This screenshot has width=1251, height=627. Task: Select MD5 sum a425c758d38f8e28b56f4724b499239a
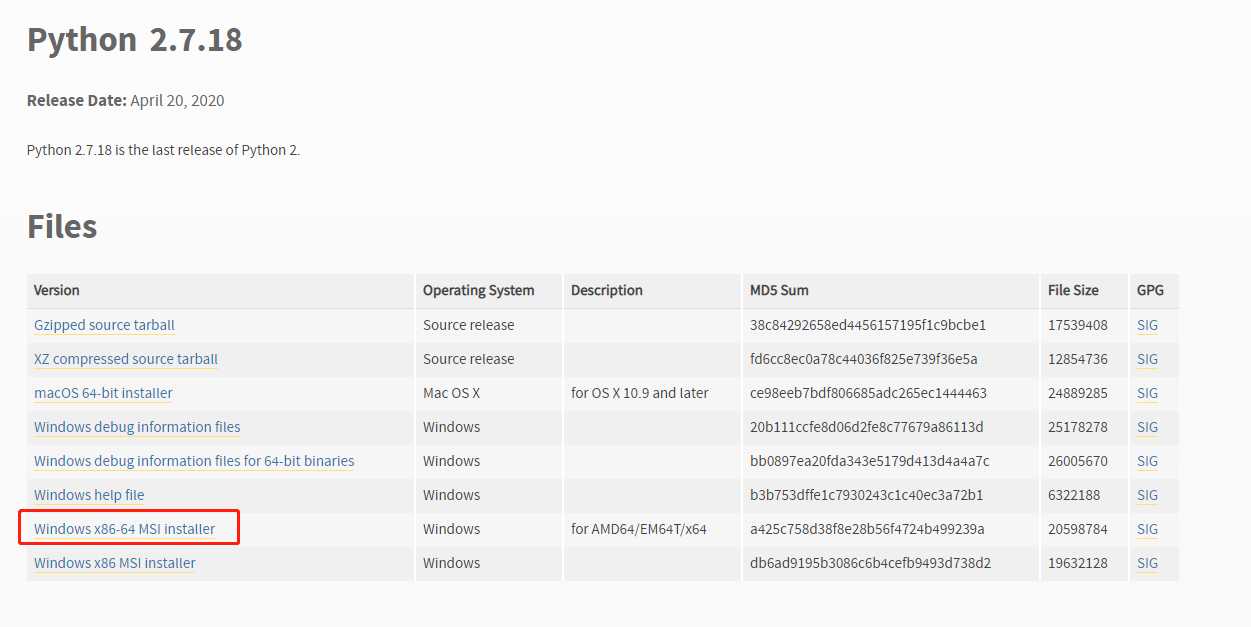click(867, 529)
